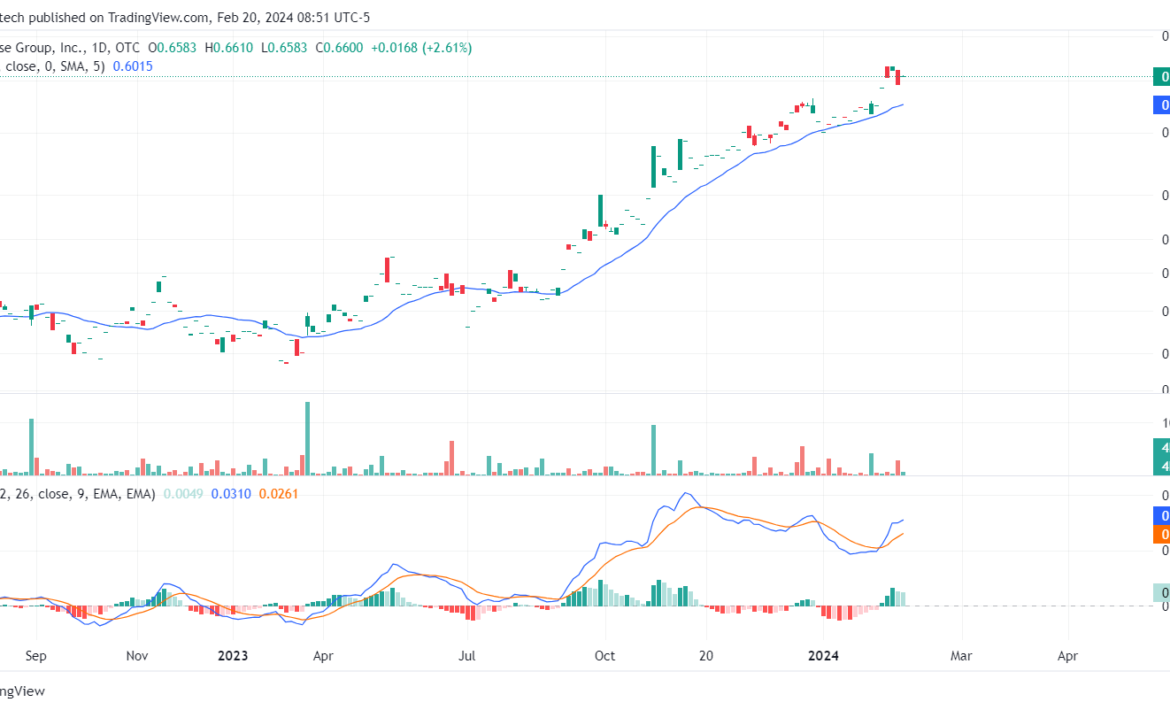
Task: Click the orange signal value tag on right axis
Action: [x=1161, y=535]
